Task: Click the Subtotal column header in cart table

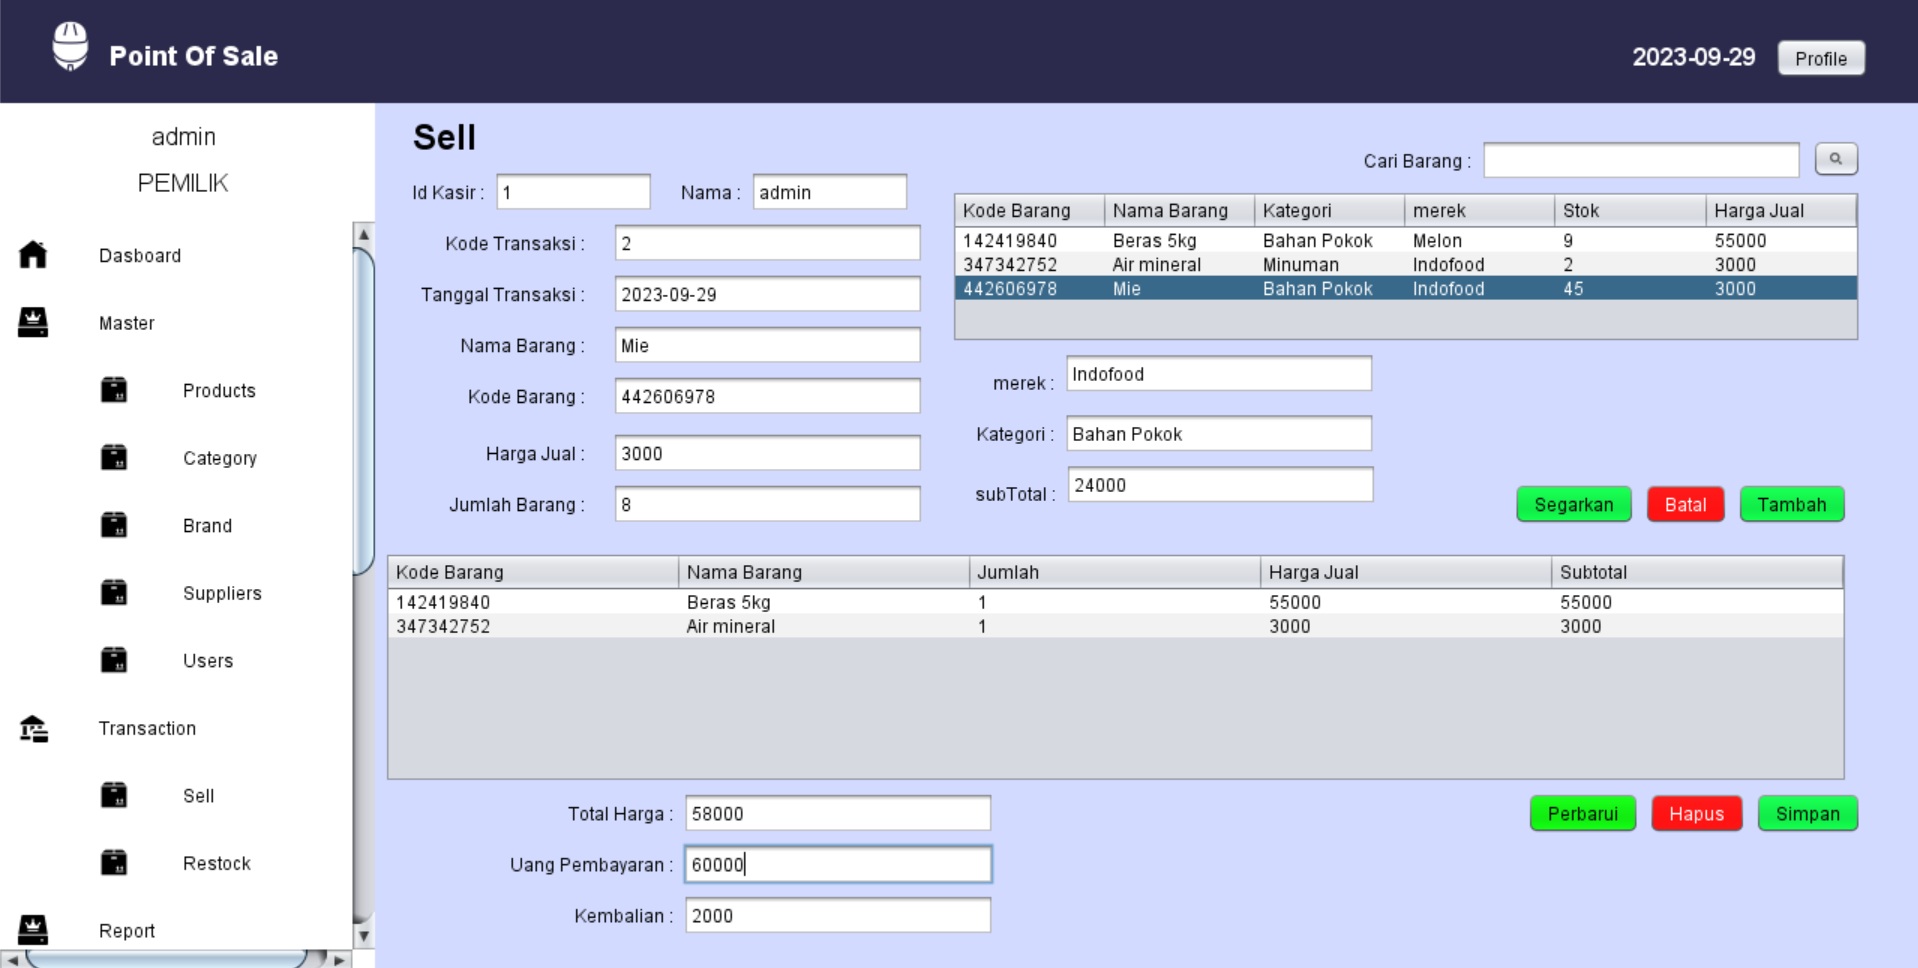Action: [x=1697, y=572]
